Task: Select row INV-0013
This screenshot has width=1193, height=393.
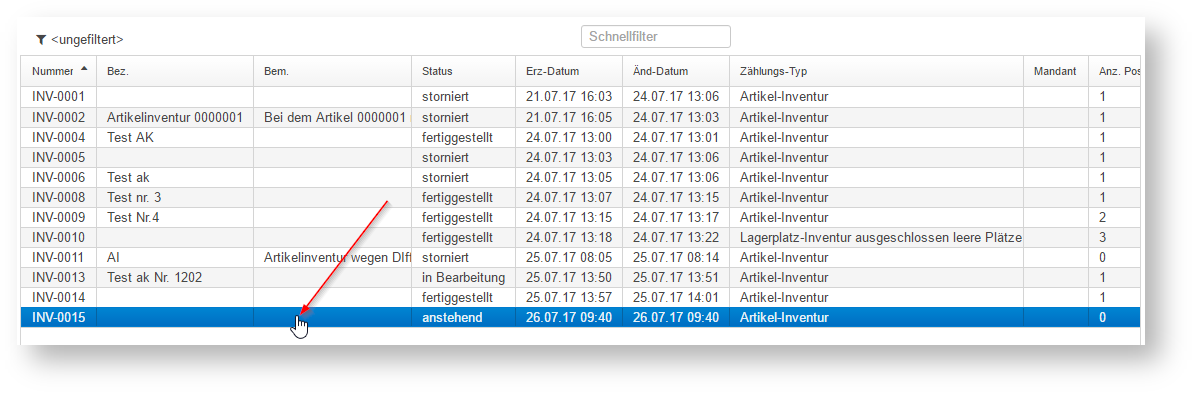Action: click(x=581, y=277)
